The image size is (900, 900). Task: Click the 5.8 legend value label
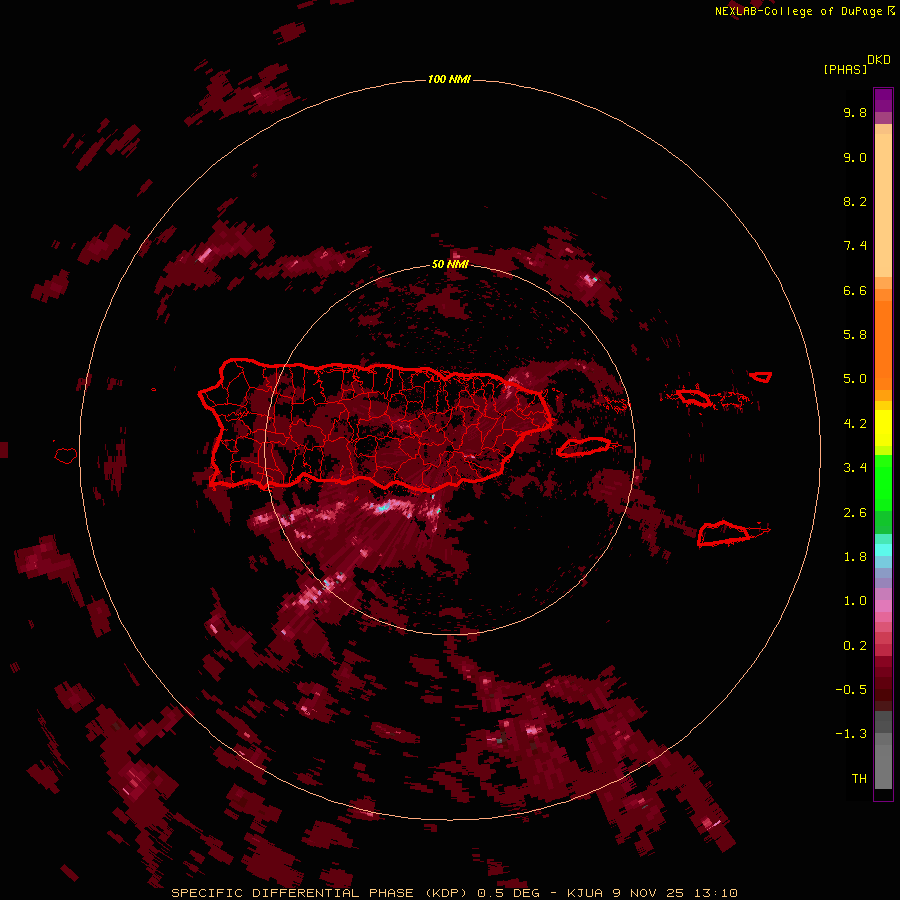click(x=855, y=335)
